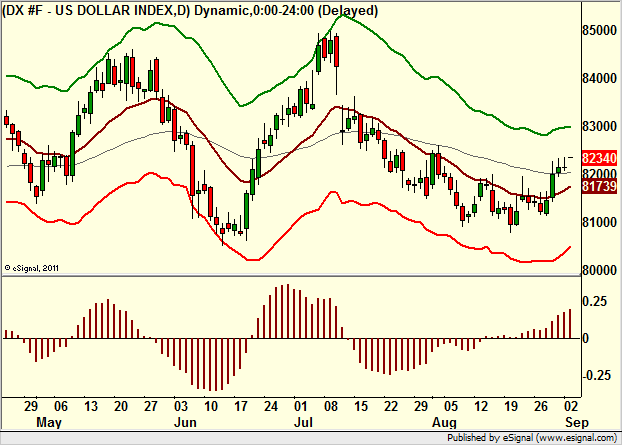Select the 82000 price axis label
The width and height of the screenshot is (622, 445).
(x=599, y=173)
